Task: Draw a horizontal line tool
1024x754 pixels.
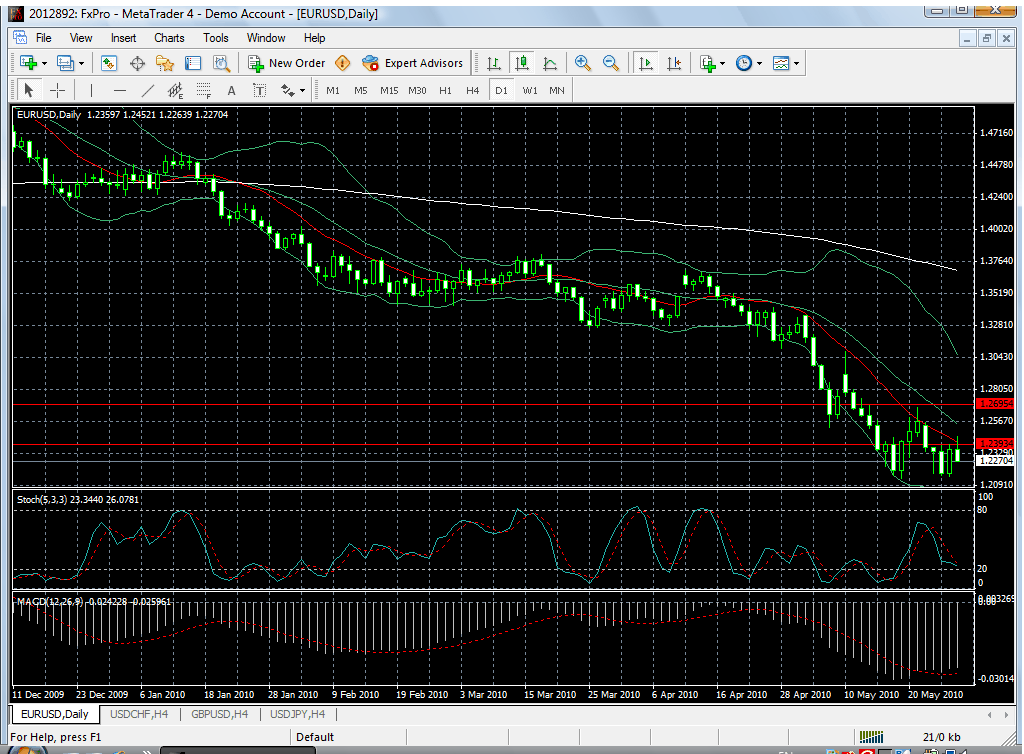Action: 120,90
